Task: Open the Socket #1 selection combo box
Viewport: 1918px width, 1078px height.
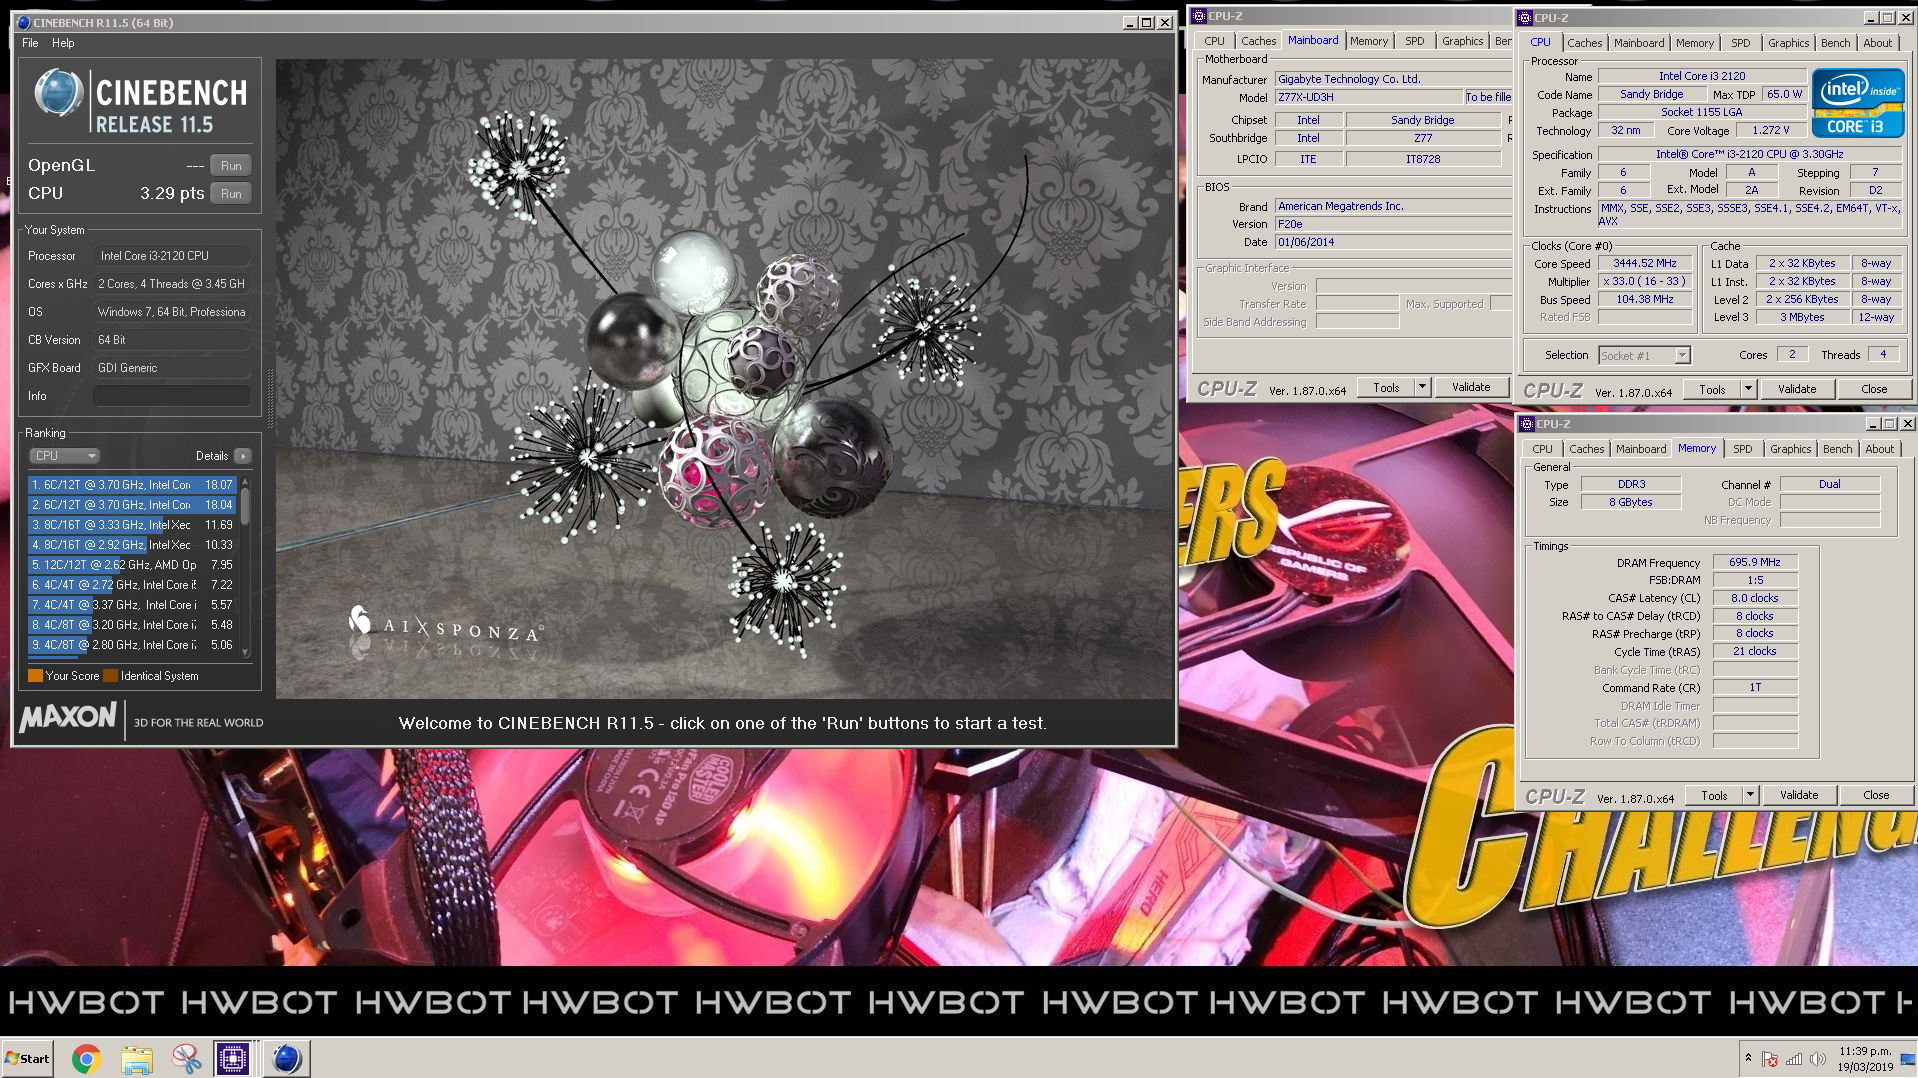Action: tap(1644, 355)
